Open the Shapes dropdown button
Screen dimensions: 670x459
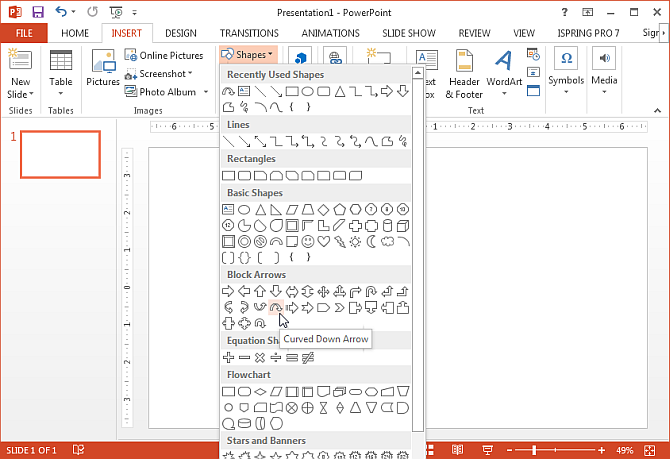click(248, 55)
